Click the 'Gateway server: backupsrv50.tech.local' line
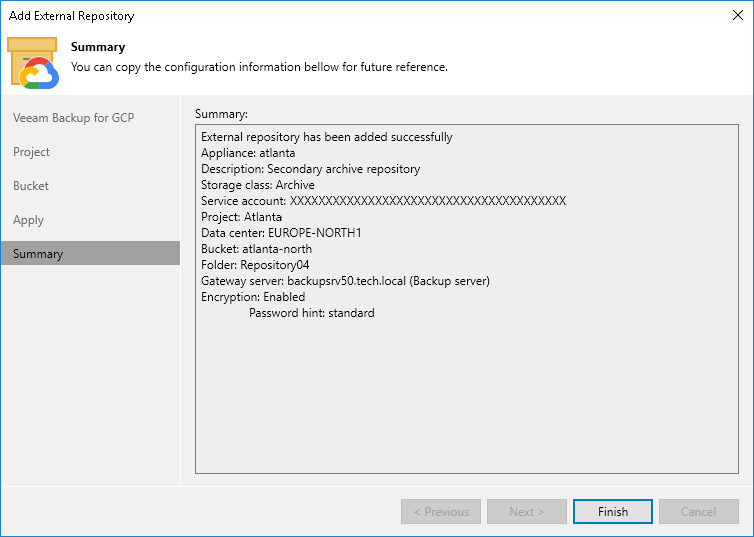The width and height of the screenshot is (754, 537). (x=345, y=281)
